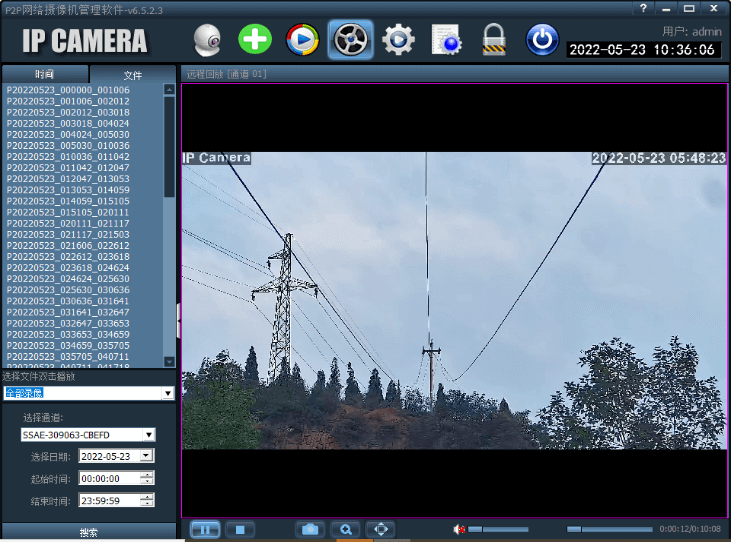Screen dimensions: 731x542
Task: Select the film reel remote playback icon
Action: 350,40
